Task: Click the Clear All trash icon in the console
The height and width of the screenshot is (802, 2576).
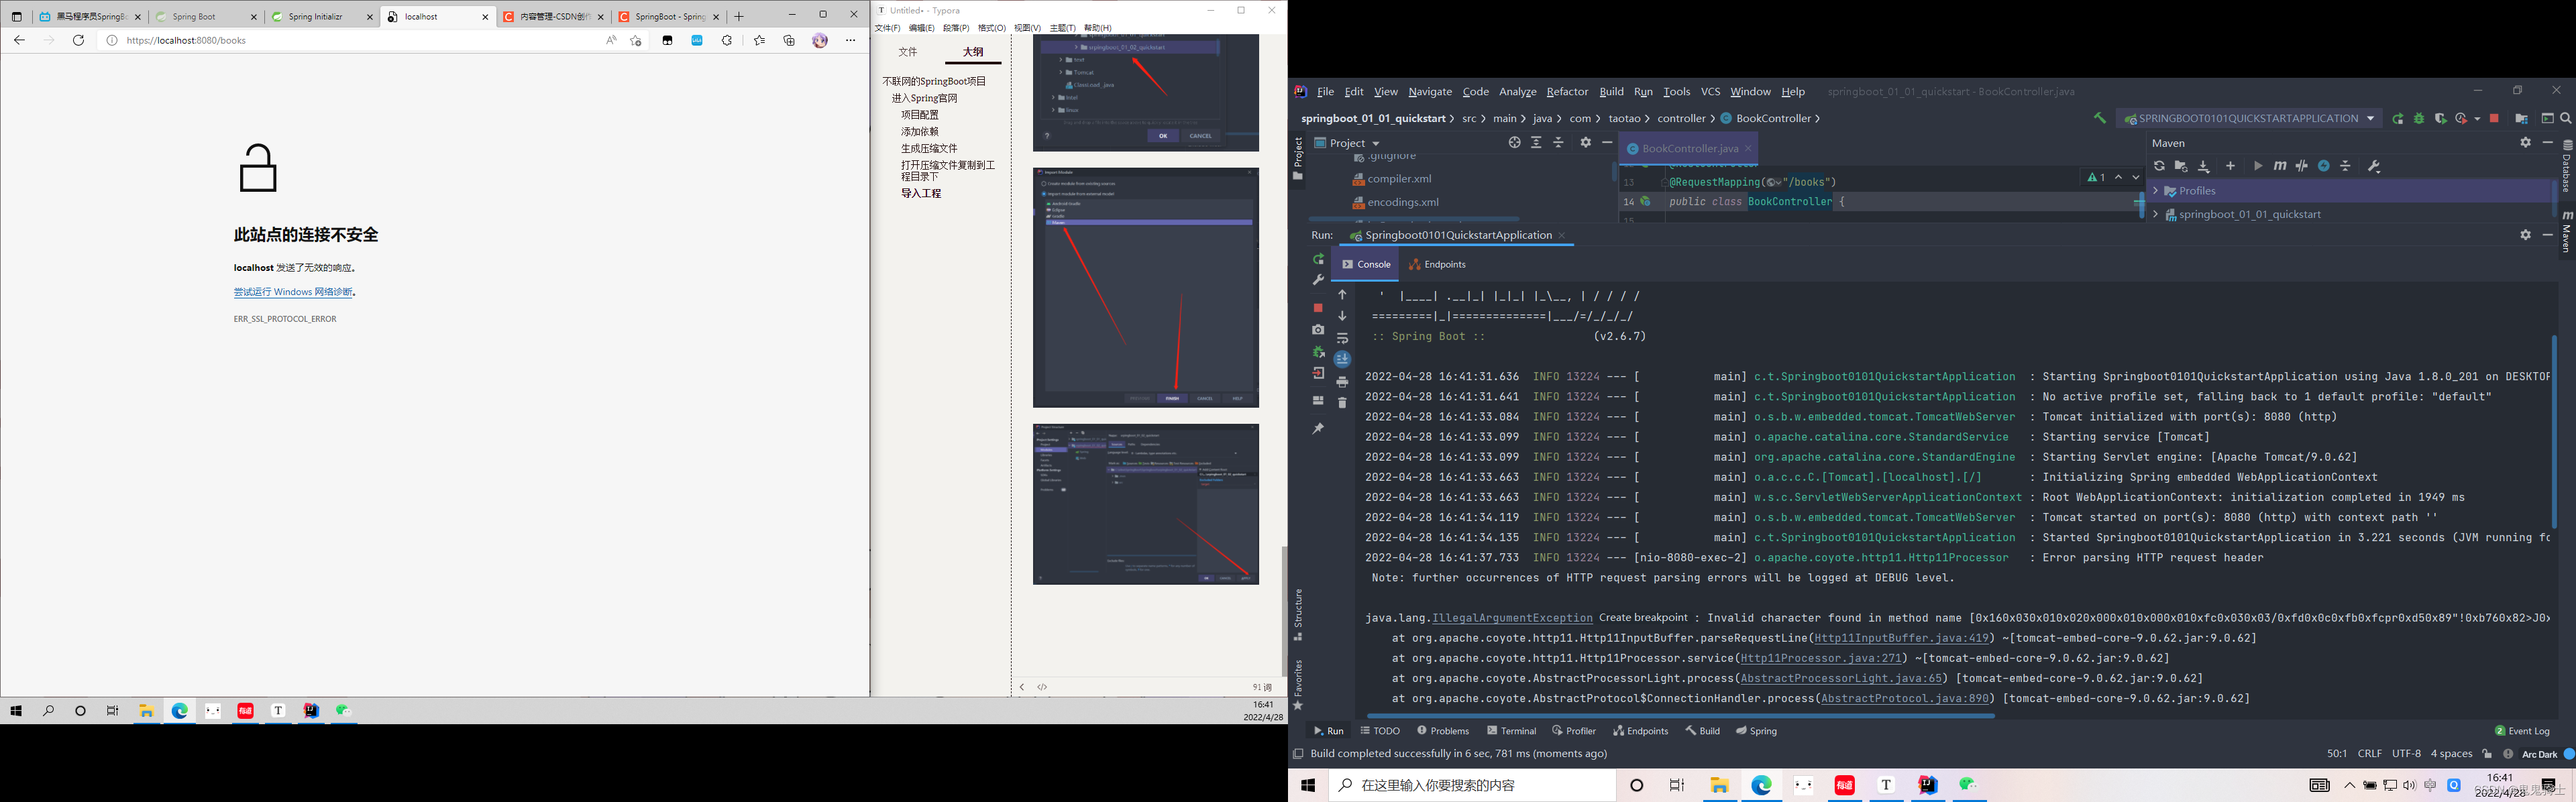Action: [1342, 403]
